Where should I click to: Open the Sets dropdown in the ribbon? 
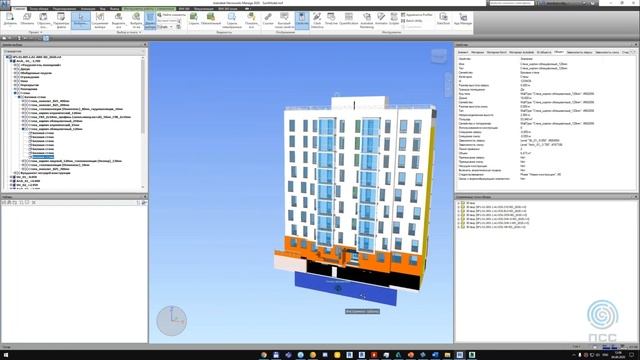coord(165,27)
